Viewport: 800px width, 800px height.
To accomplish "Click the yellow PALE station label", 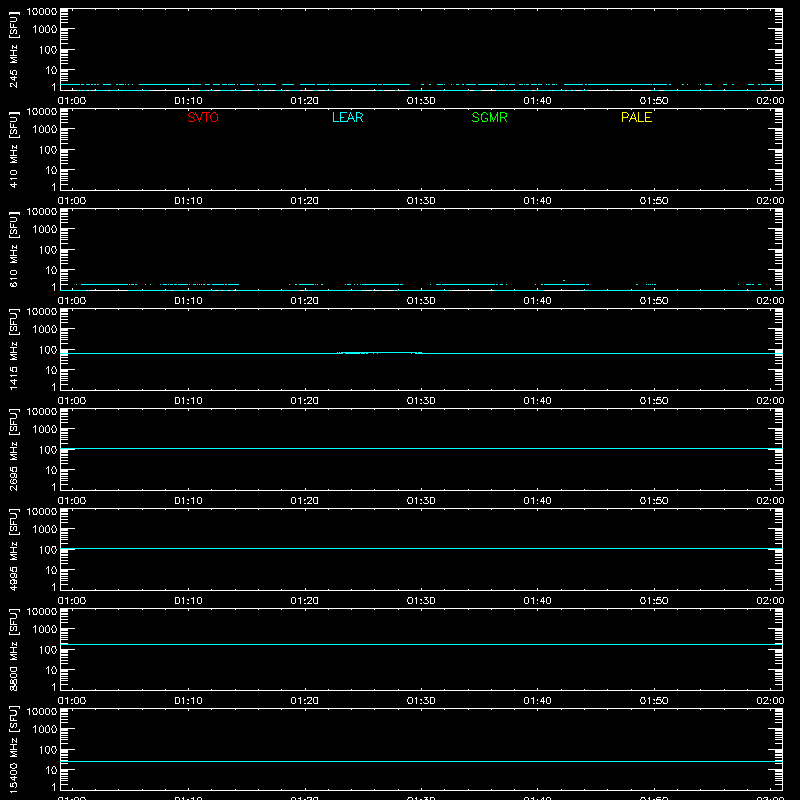I will click(x=636, y=117).
